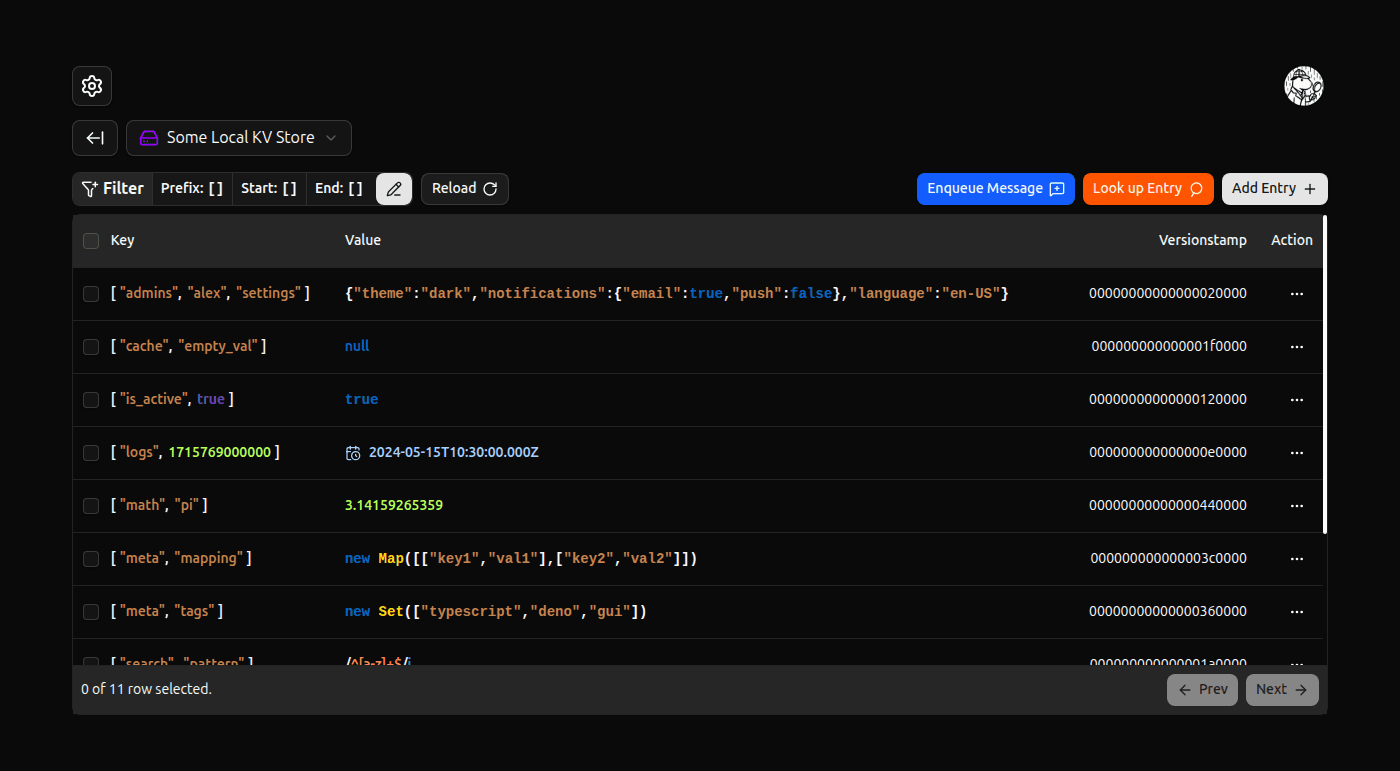
Task: Open the settings gear
Action: tap(91, 86)
